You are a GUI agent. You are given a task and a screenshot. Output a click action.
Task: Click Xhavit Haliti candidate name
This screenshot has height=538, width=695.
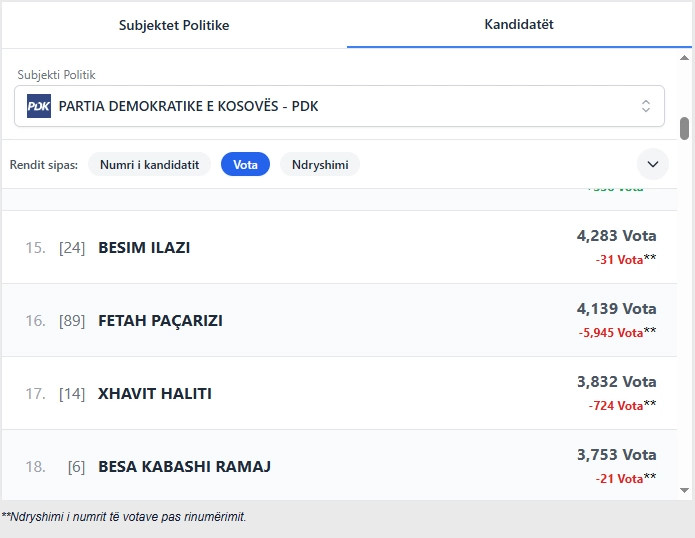[x=155, y=394]
